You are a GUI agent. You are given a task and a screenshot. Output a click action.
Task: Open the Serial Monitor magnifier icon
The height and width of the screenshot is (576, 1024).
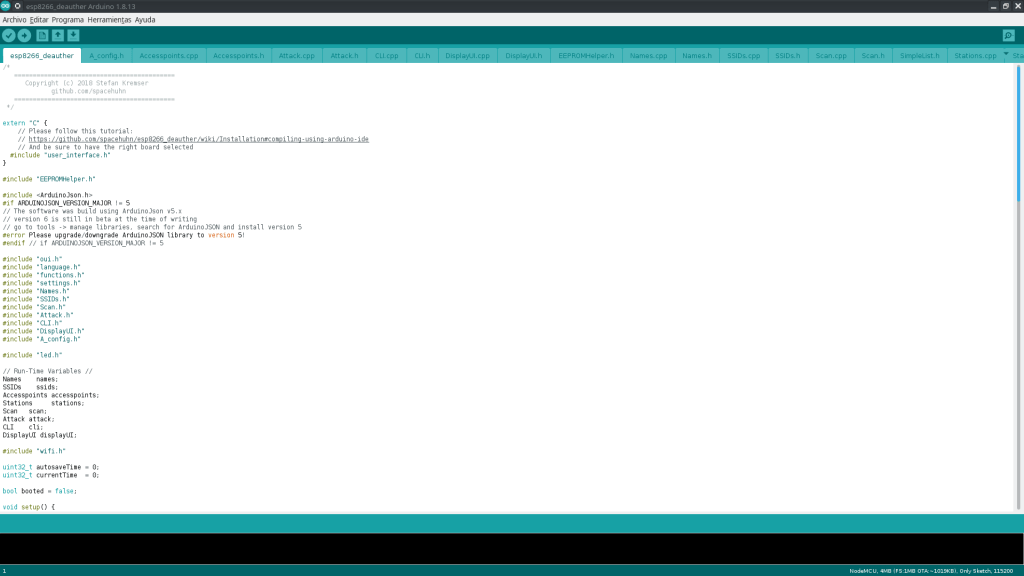click(1008, 36)
